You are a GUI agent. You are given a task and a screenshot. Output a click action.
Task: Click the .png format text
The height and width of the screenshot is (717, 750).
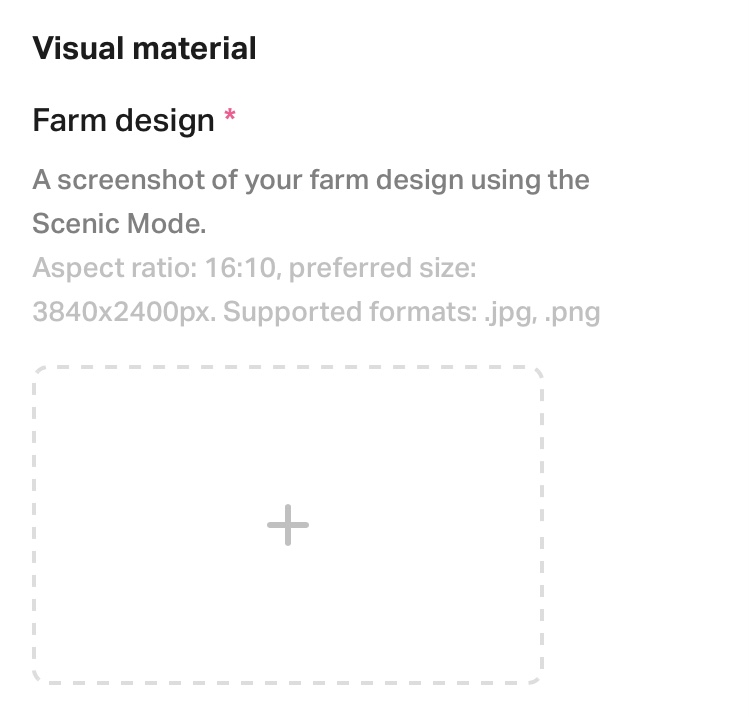point(573,313)
